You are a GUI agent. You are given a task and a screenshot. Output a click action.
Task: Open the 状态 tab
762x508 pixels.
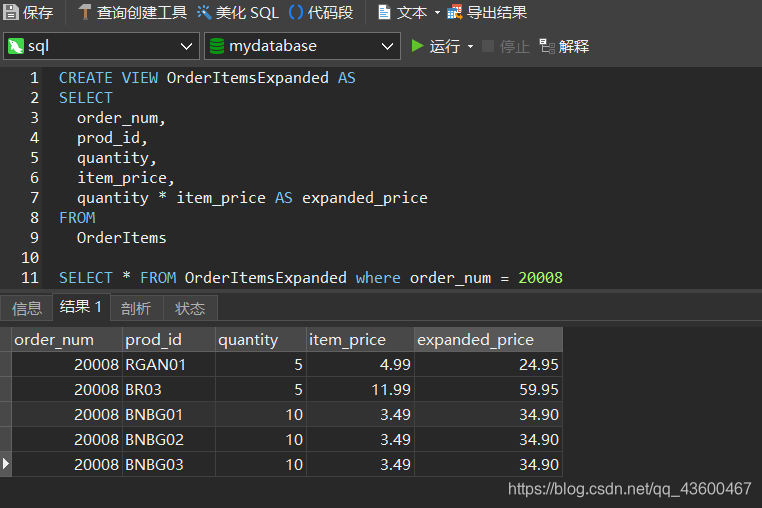click(x=190, y=308)
